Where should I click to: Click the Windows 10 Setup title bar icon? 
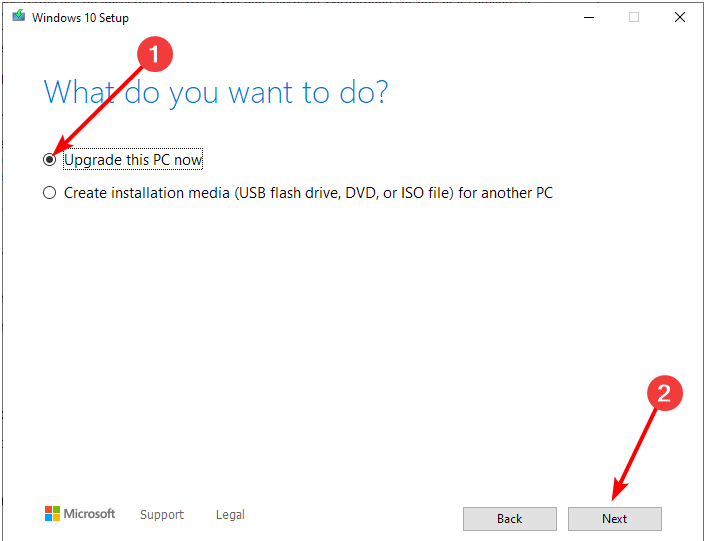tap(18, 17)
